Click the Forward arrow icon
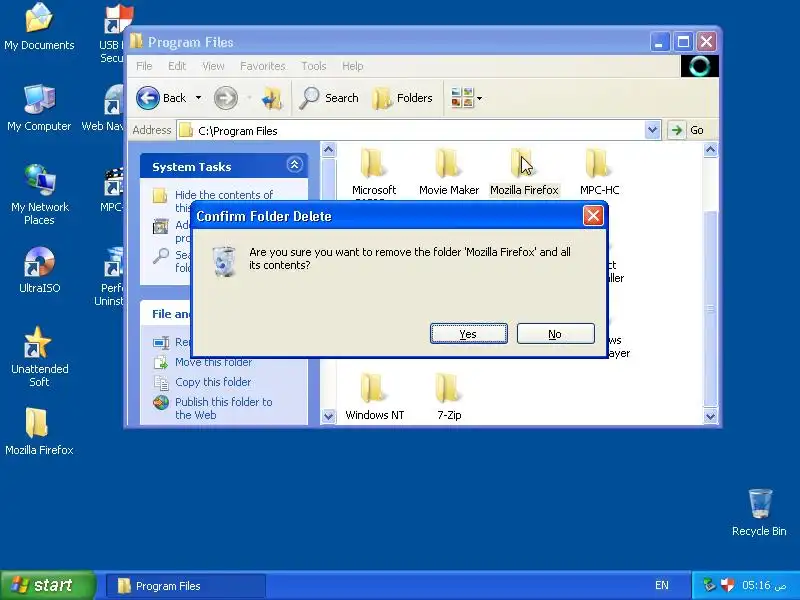Viewport: 800px width, 600px height. tap(226, 97)
